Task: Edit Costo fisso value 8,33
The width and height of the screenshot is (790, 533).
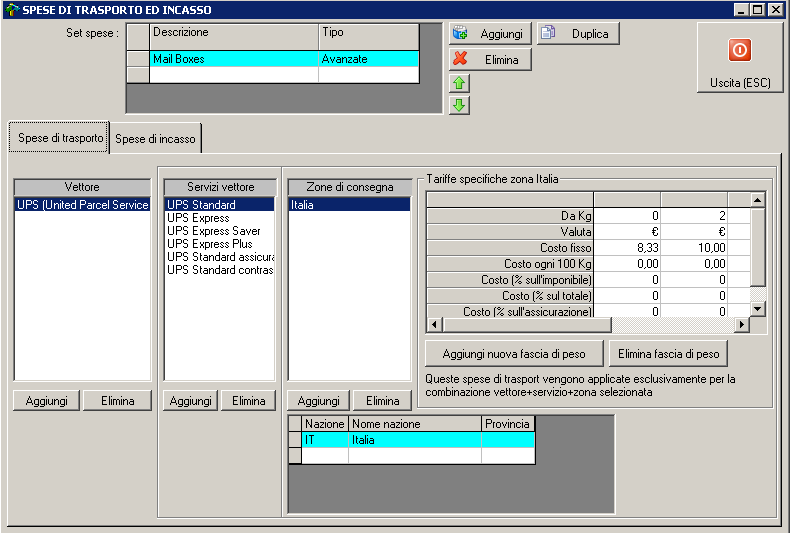Action: [627, 247]
